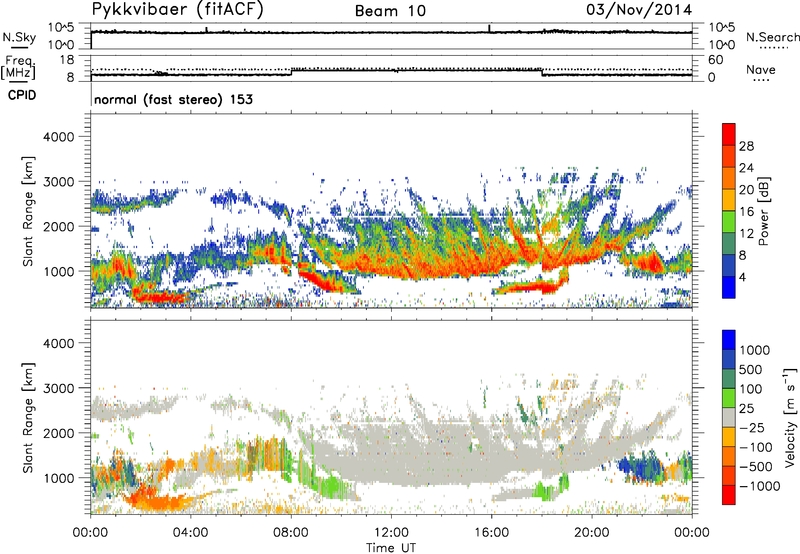Click the 03/Nov/2014 date text
This screenshot has height=554, width=800.
coord(639,10)
